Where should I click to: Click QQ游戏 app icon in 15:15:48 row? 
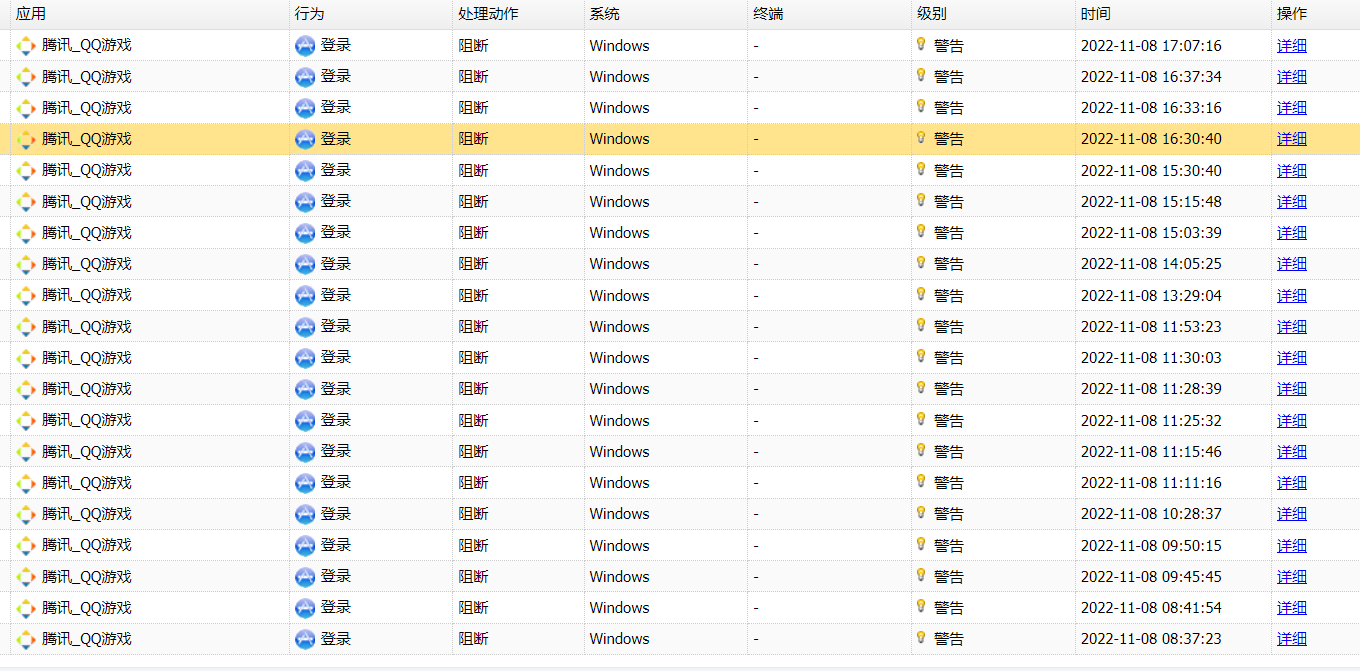coord(26,202)
